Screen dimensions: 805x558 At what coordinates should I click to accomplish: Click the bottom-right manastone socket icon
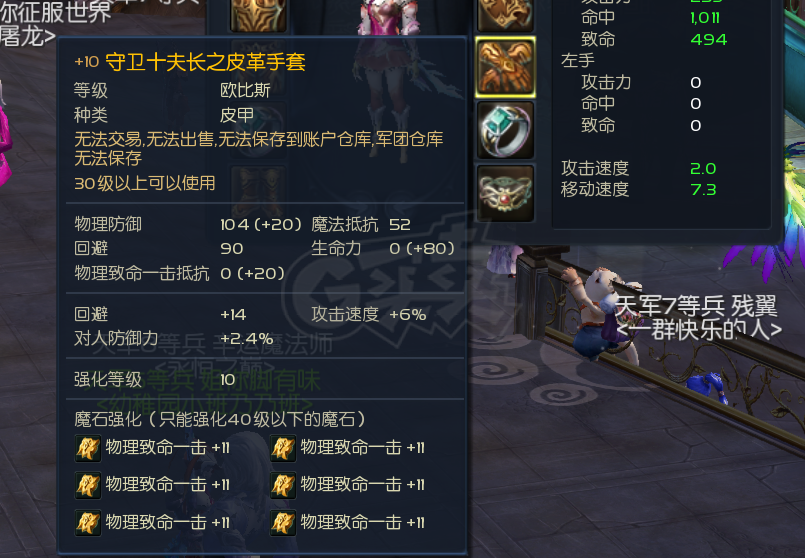point(283,523)
